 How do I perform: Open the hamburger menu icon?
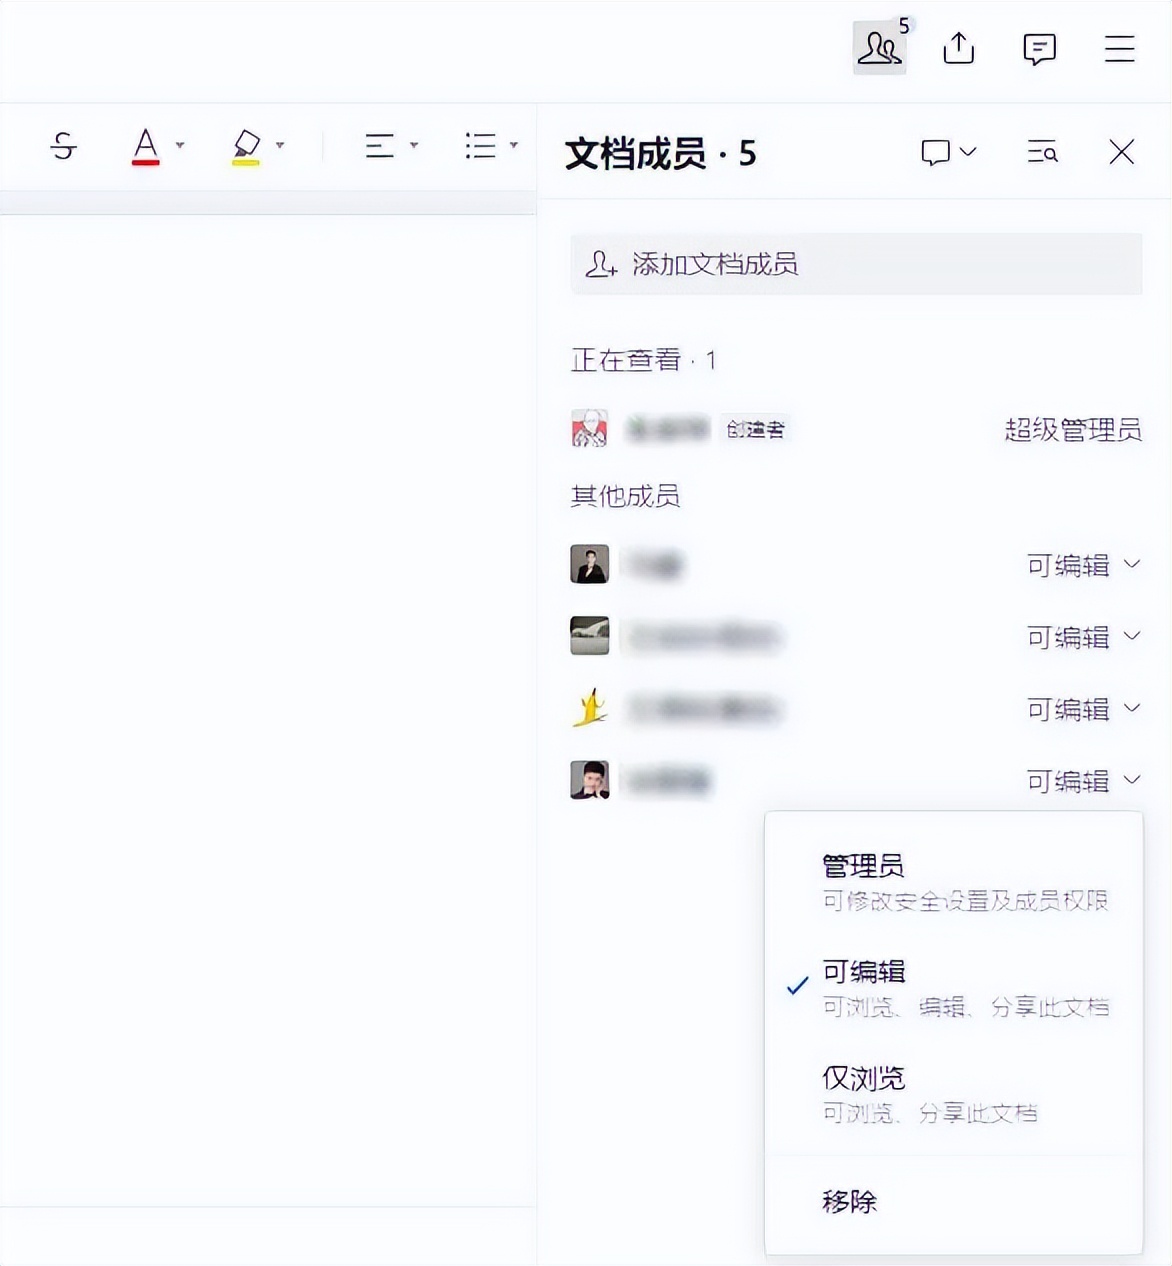click(x=1119, y=47)
